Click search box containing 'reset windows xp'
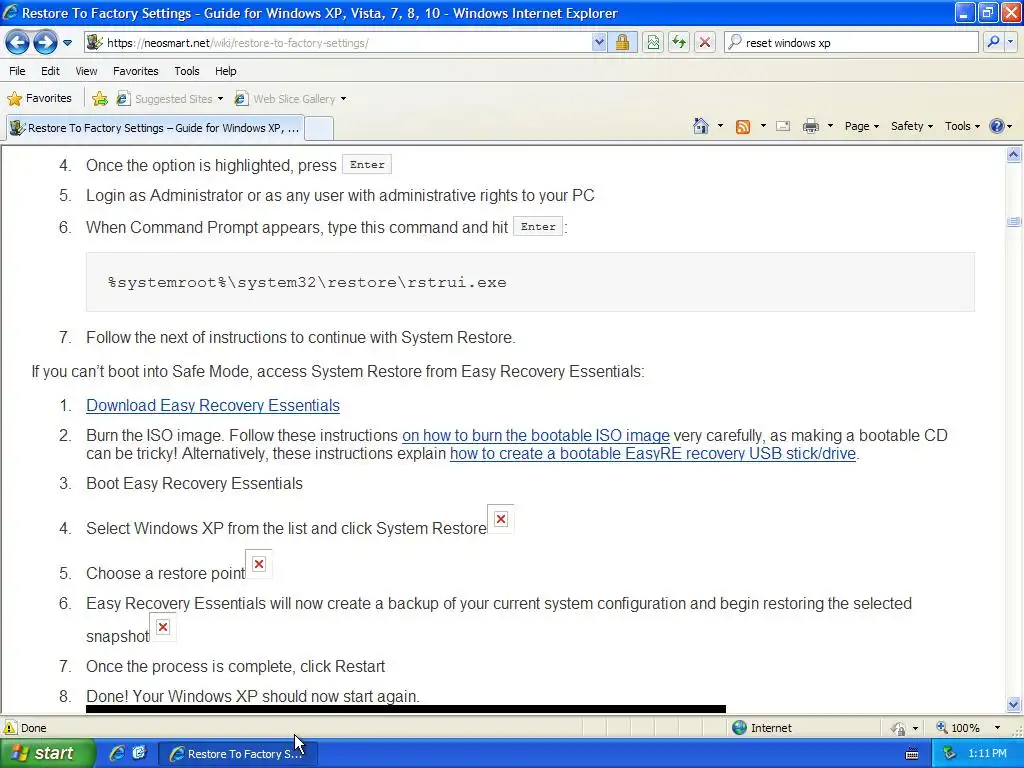Viewport: 1024px width, 768px height. (852, 43)
